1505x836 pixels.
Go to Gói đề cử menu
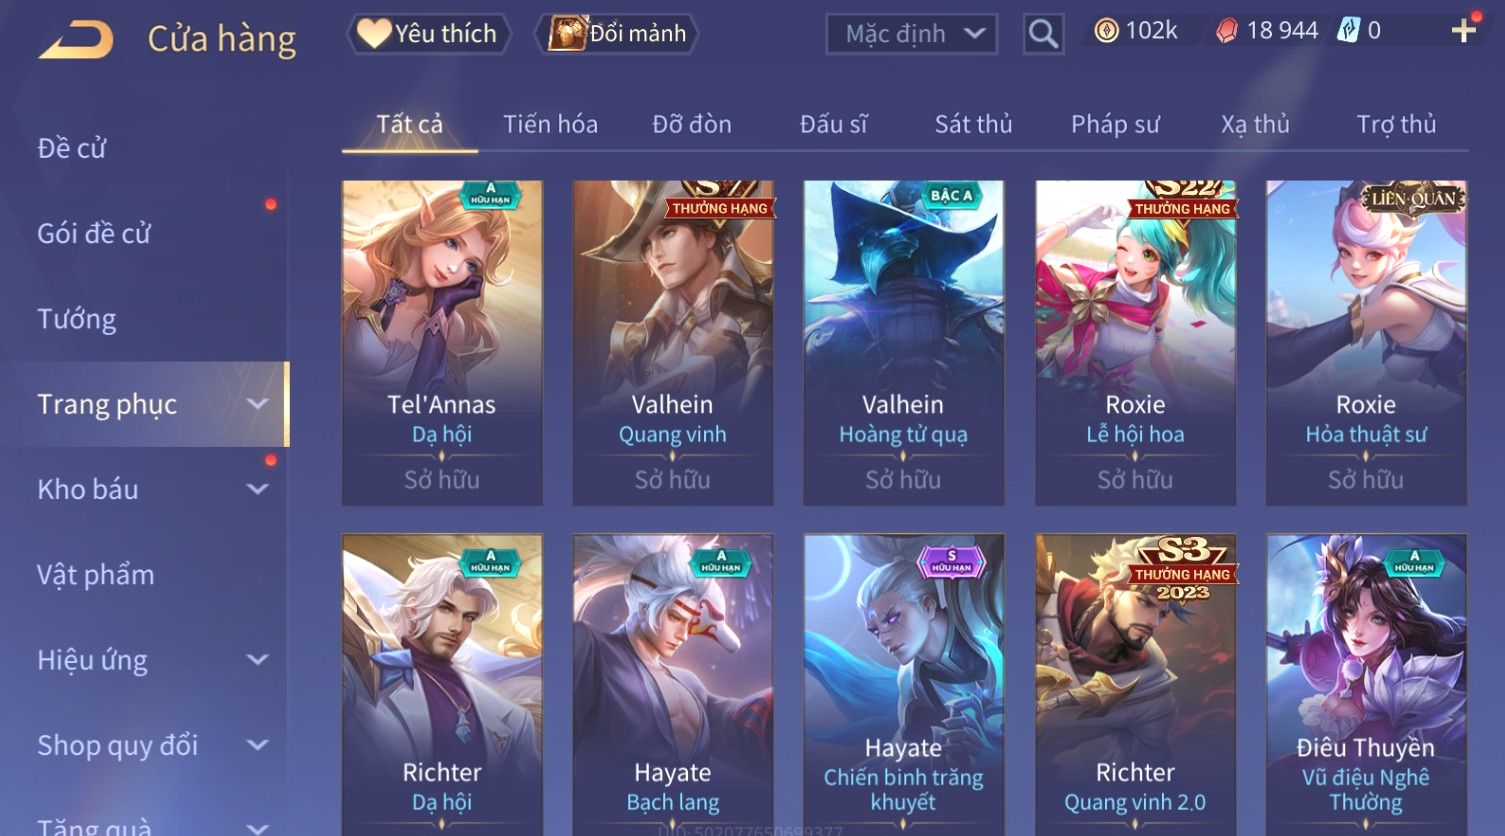94,234
